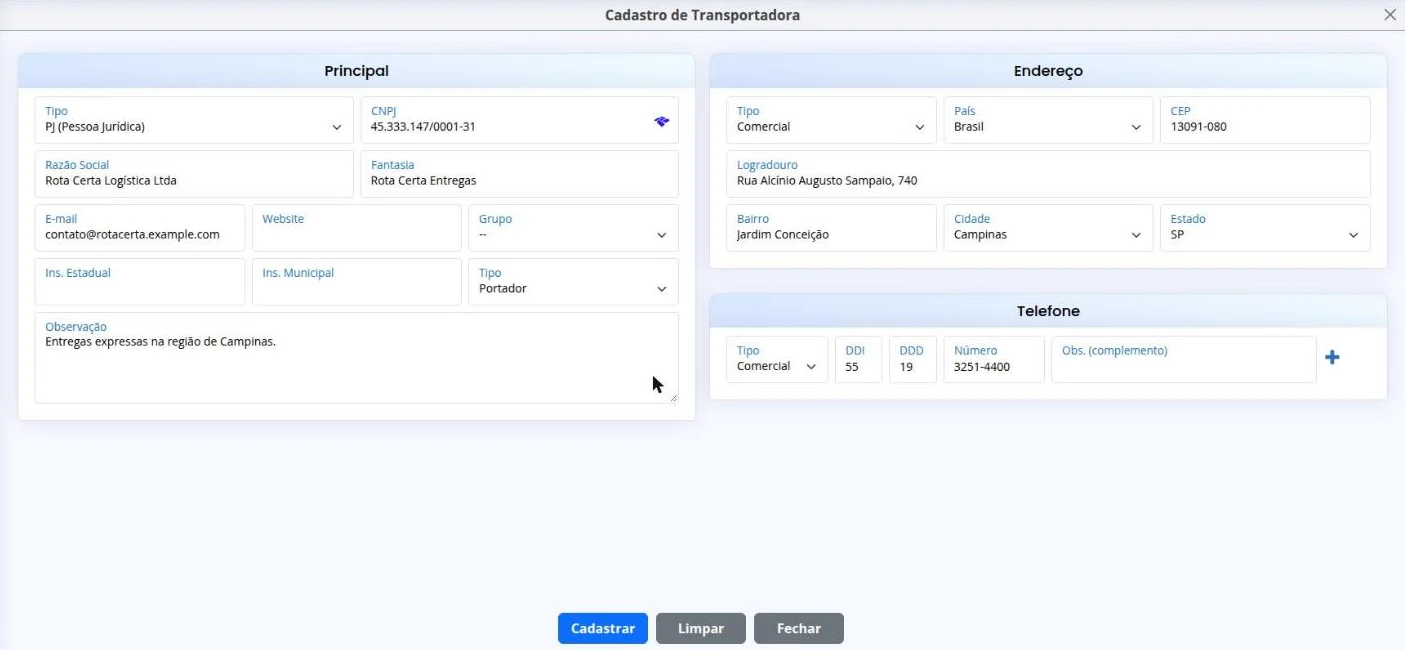Click inside the Observação text area
1405x650 pixels.
point(356,358)
